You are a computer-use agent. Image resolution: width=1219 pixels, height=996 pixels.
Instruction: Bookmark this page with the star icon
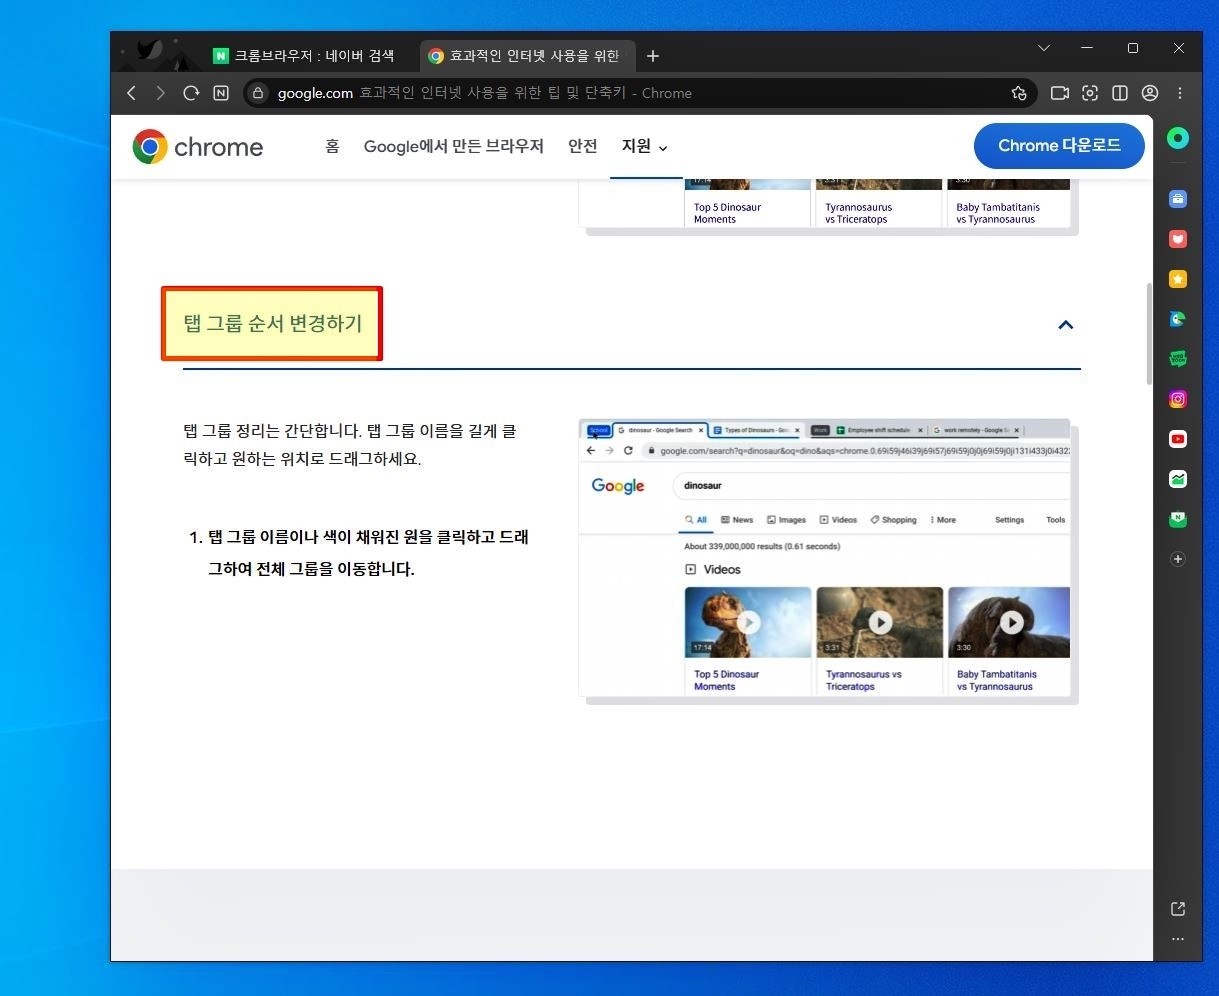1019,93
